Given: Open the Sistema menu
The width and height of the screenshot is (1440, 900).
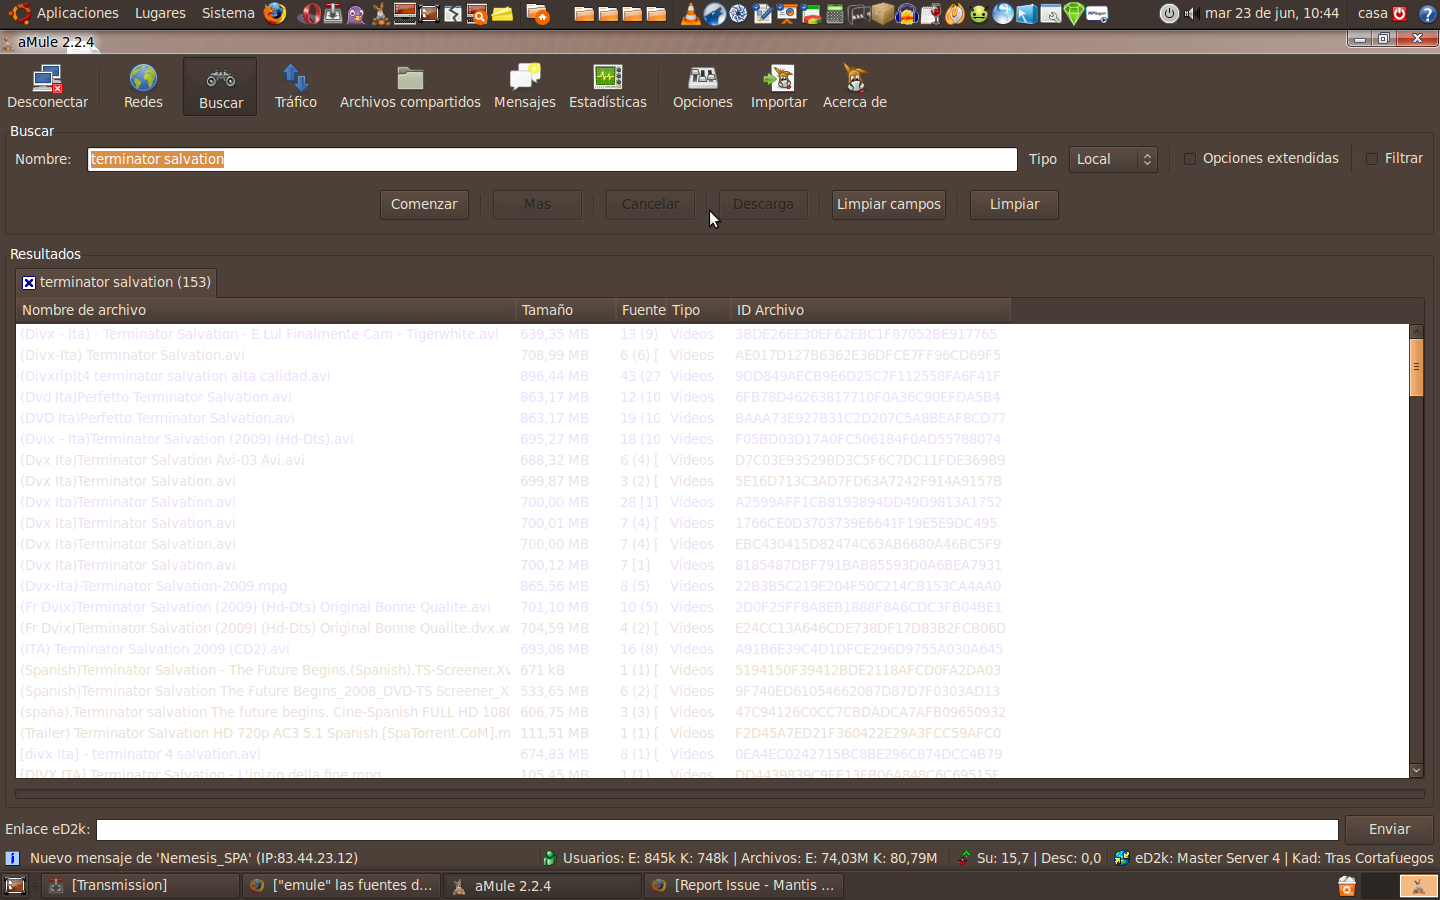Looking at the screenshot, I should tap(228, 13).
